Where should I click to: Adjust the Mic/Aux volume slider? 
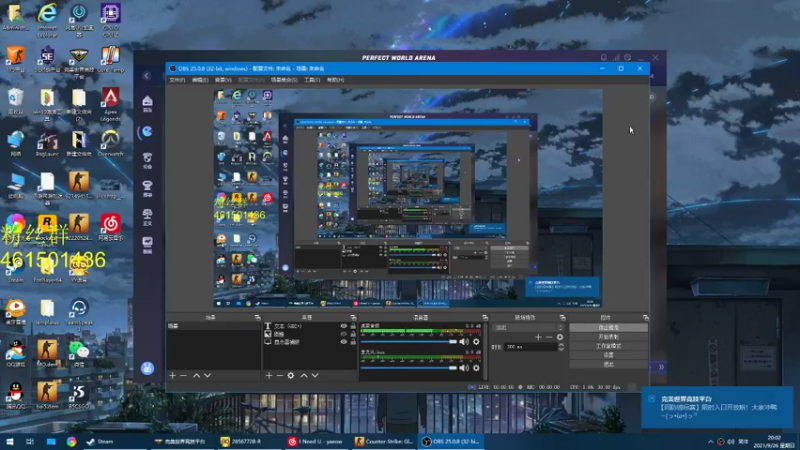[x=409, y=368]
